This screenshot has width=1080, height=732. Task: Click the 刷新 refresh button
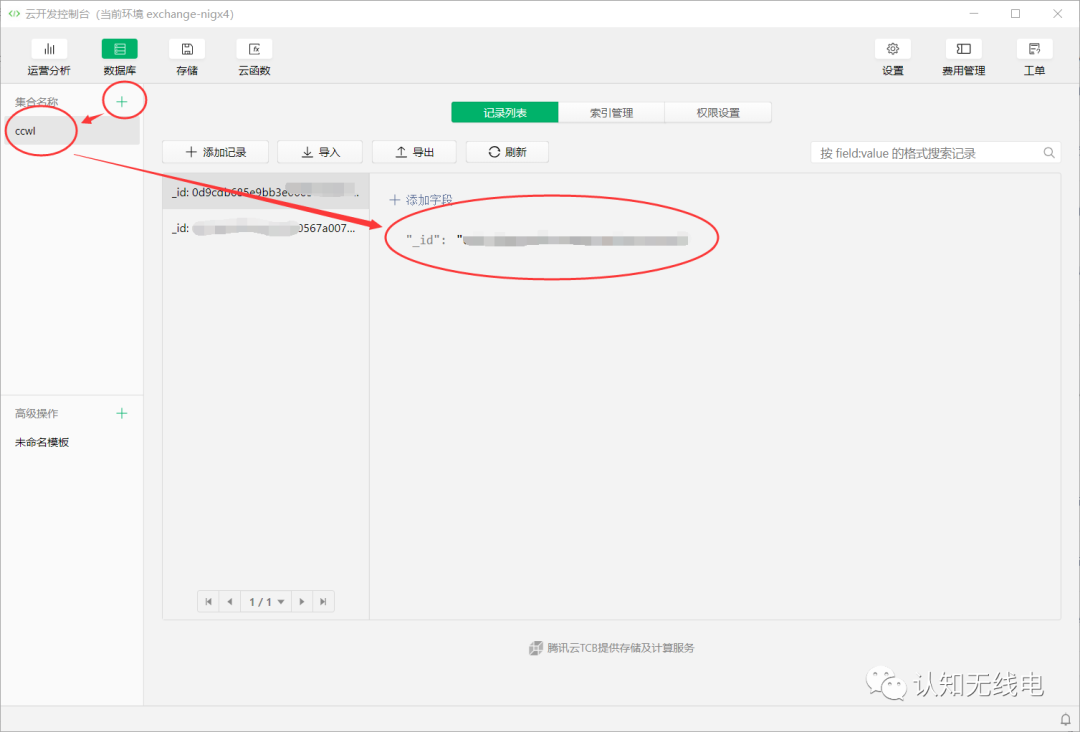click(508, 152)
